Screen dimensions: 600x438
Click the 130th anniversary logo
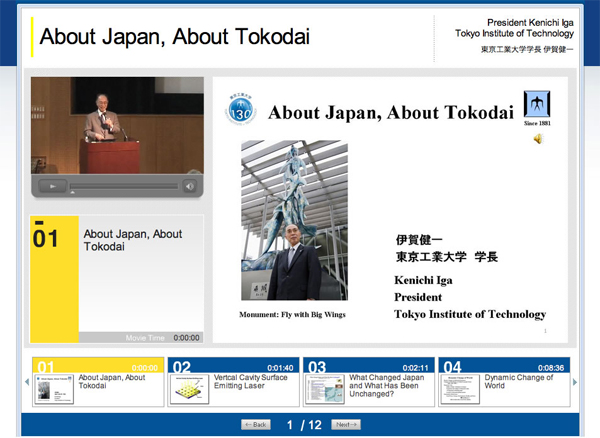point(241,110)
